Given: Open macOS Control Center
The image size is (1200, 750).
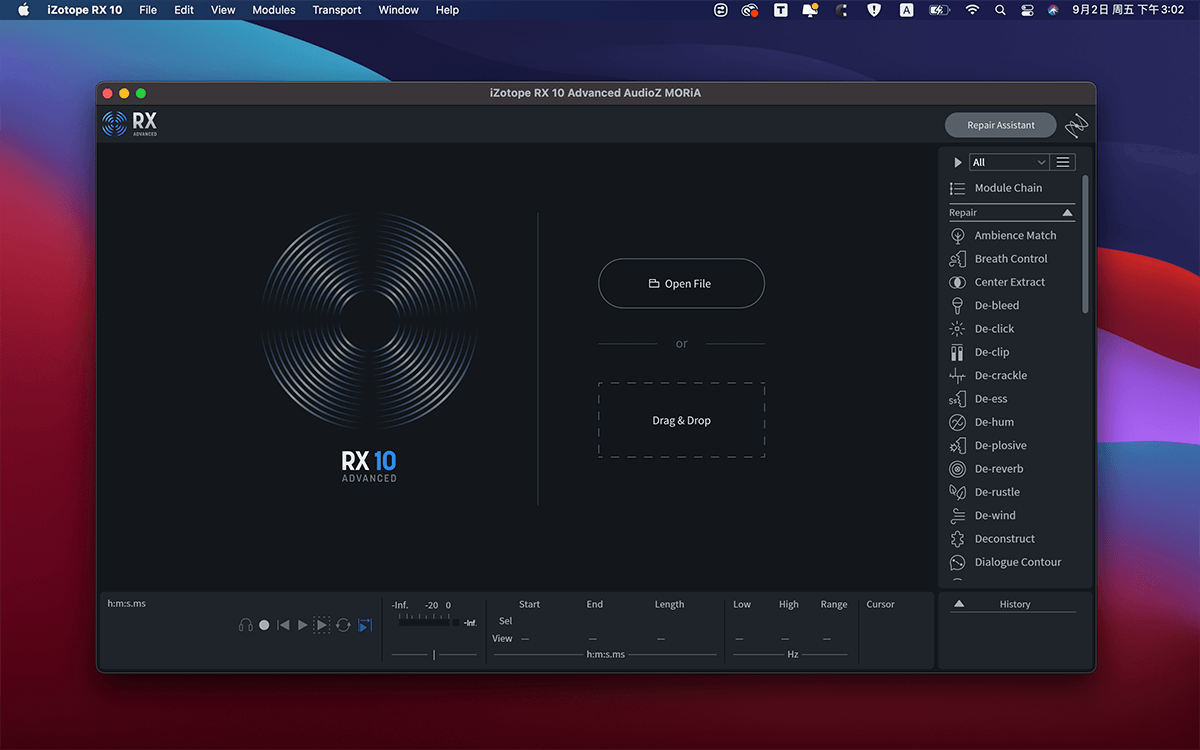Looking at the screenshot, I should click(1026, 10).
